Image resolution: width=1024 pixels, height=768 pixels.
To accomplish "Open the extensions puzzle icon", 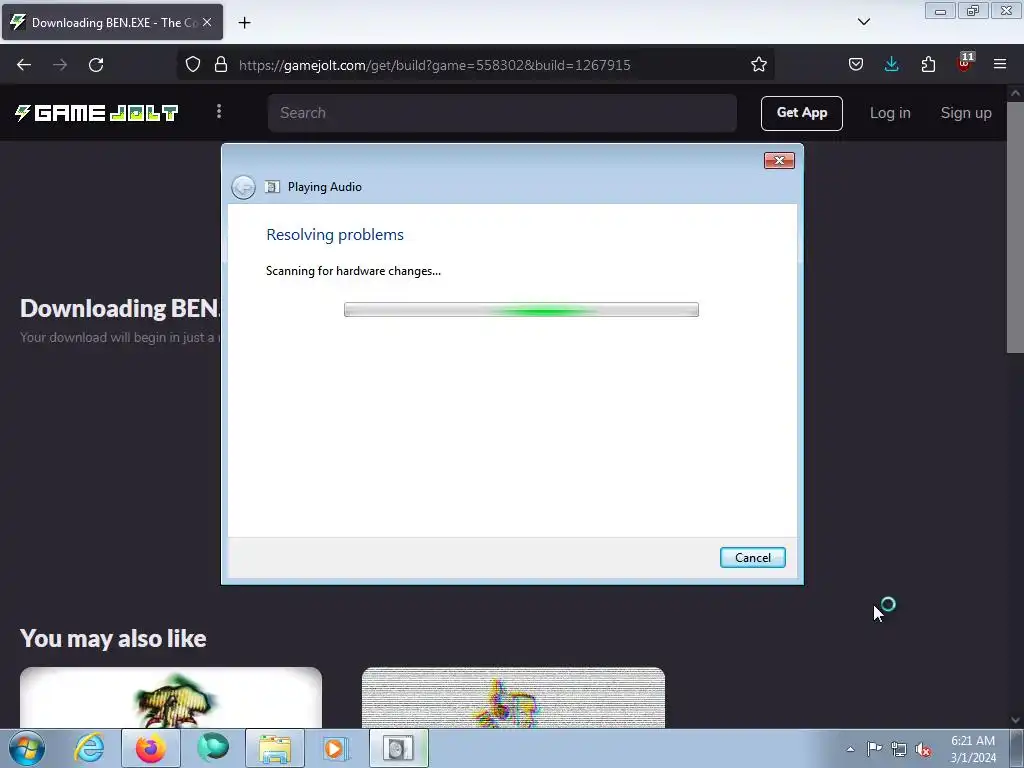I will (928, 64).
